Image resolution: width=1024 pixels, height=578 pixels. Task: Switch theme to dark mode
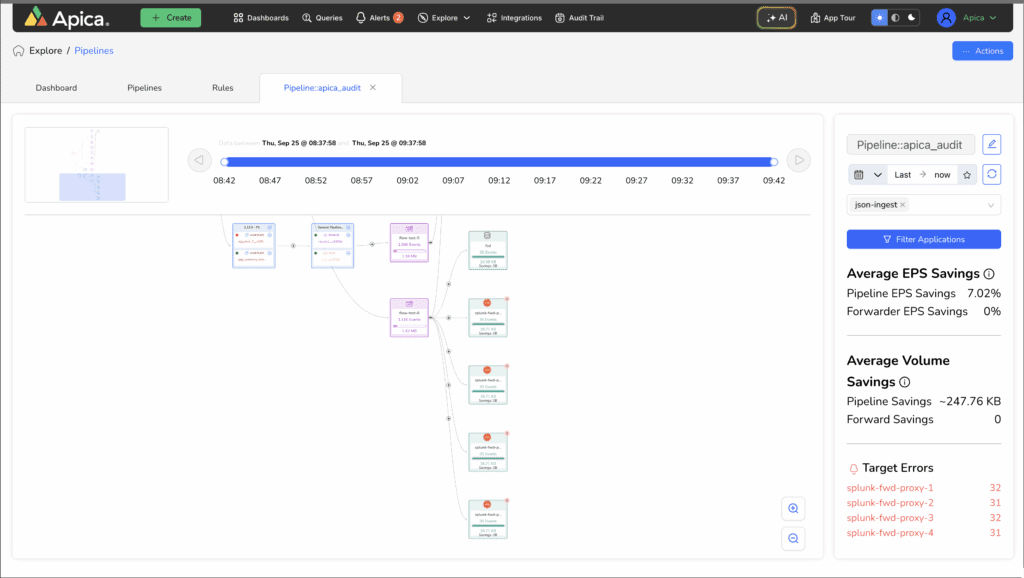point(912,17)
